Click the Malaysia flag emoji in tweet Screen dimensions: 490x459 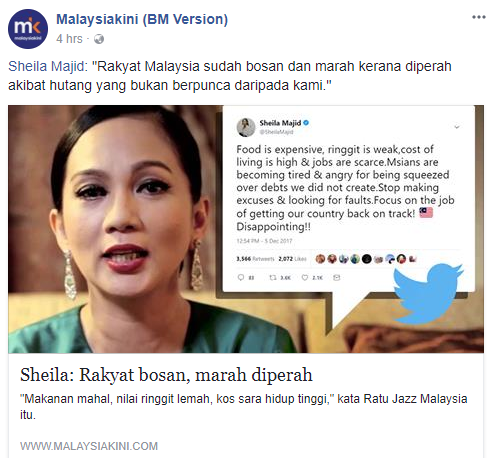(x=426, y=212)
